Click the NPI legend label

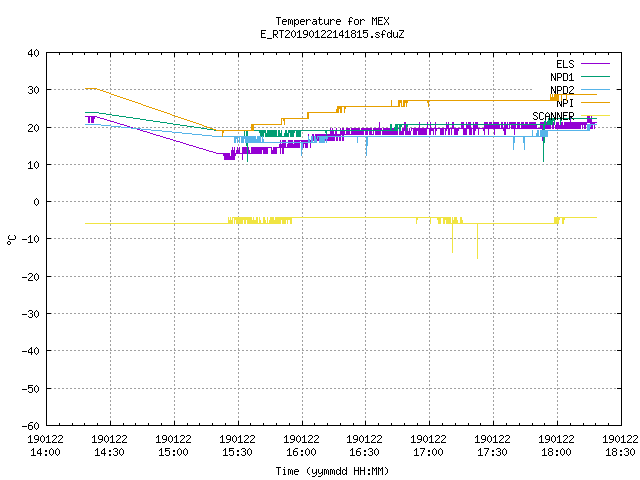pos(565,103)
